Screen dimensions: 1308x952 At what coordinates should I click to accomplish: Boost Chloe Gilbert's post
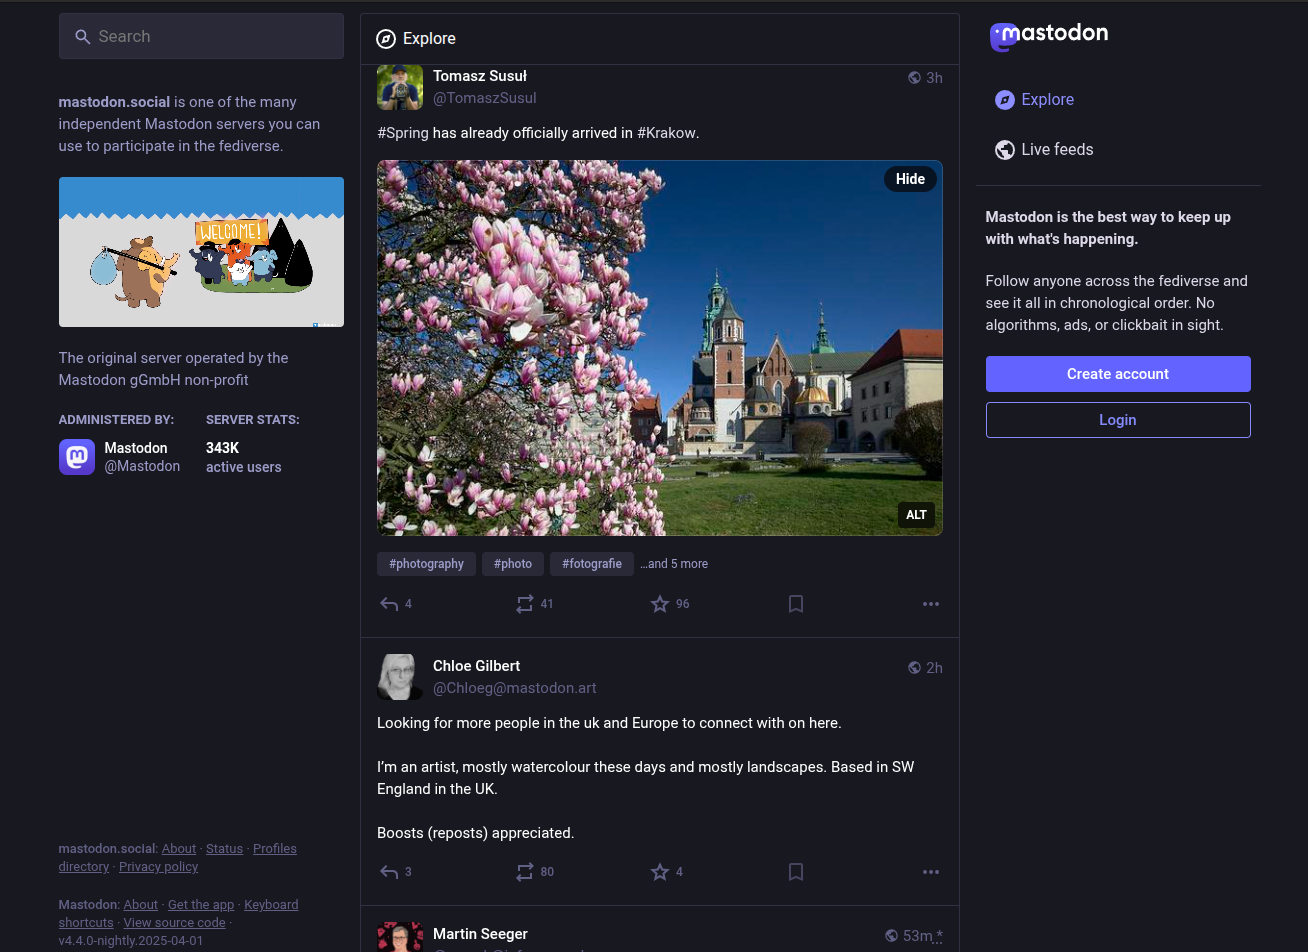(525, 872)
